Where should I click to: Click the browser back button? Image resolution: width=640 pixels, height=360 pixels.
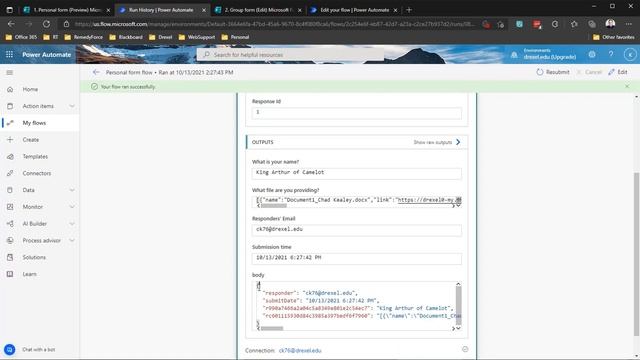click(11, 24)
